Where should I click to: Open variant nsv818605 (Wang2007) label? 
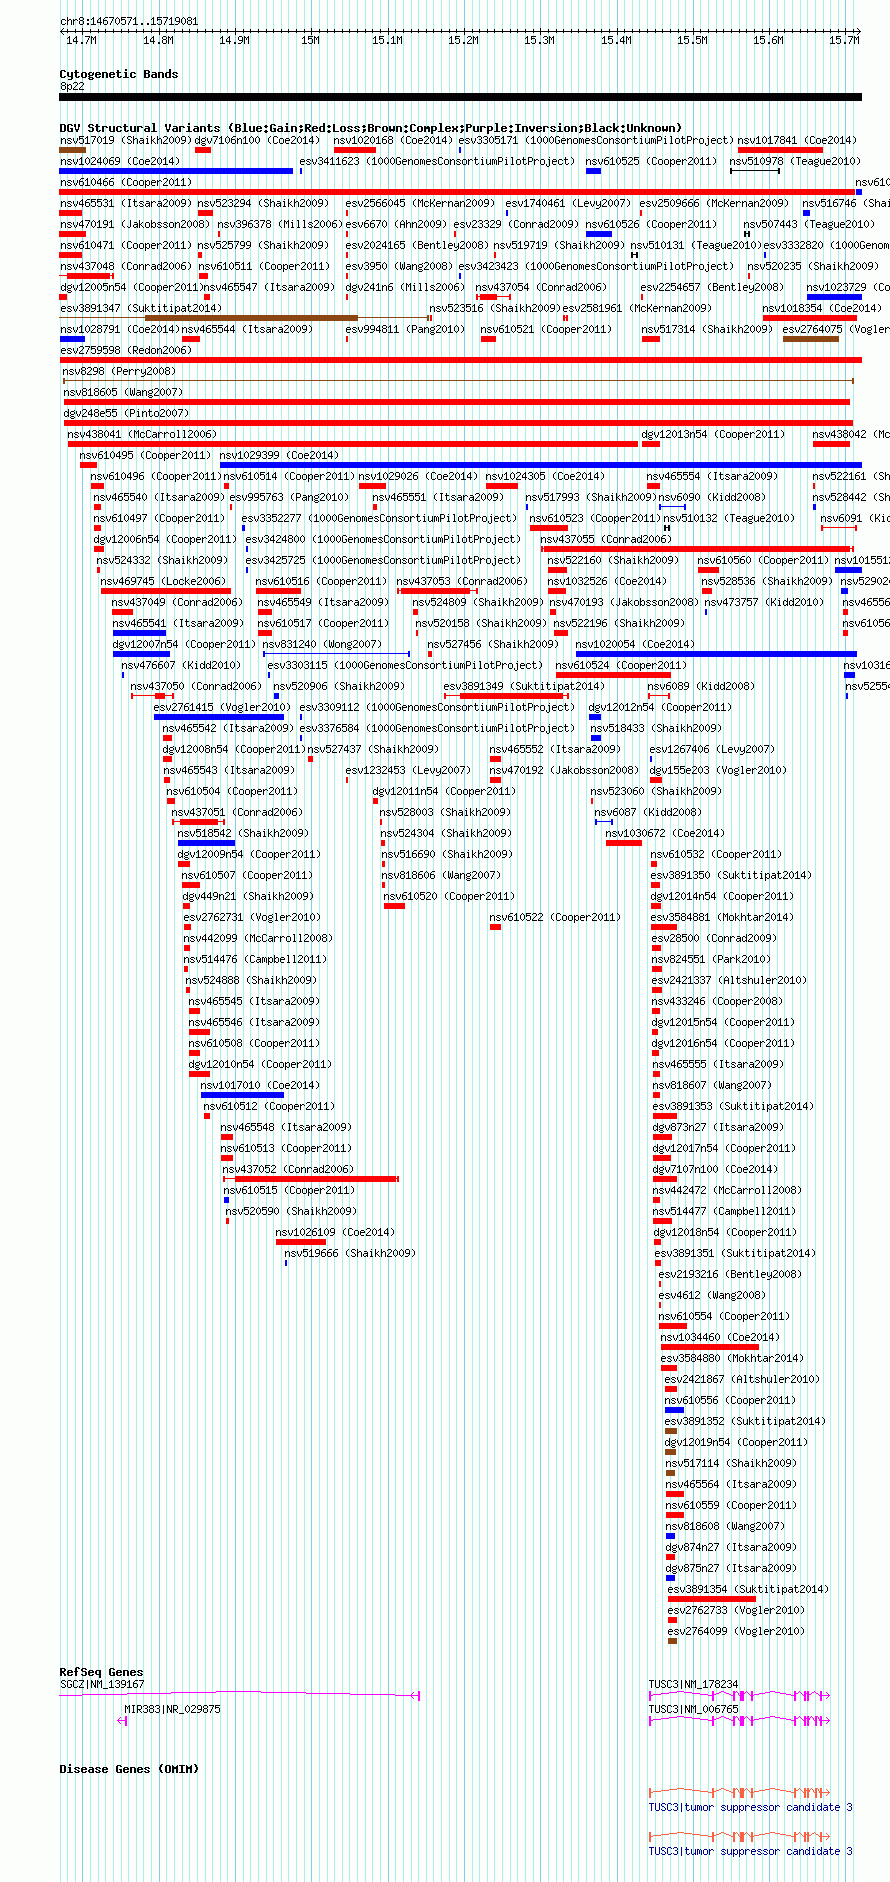(x=123, y=392)
